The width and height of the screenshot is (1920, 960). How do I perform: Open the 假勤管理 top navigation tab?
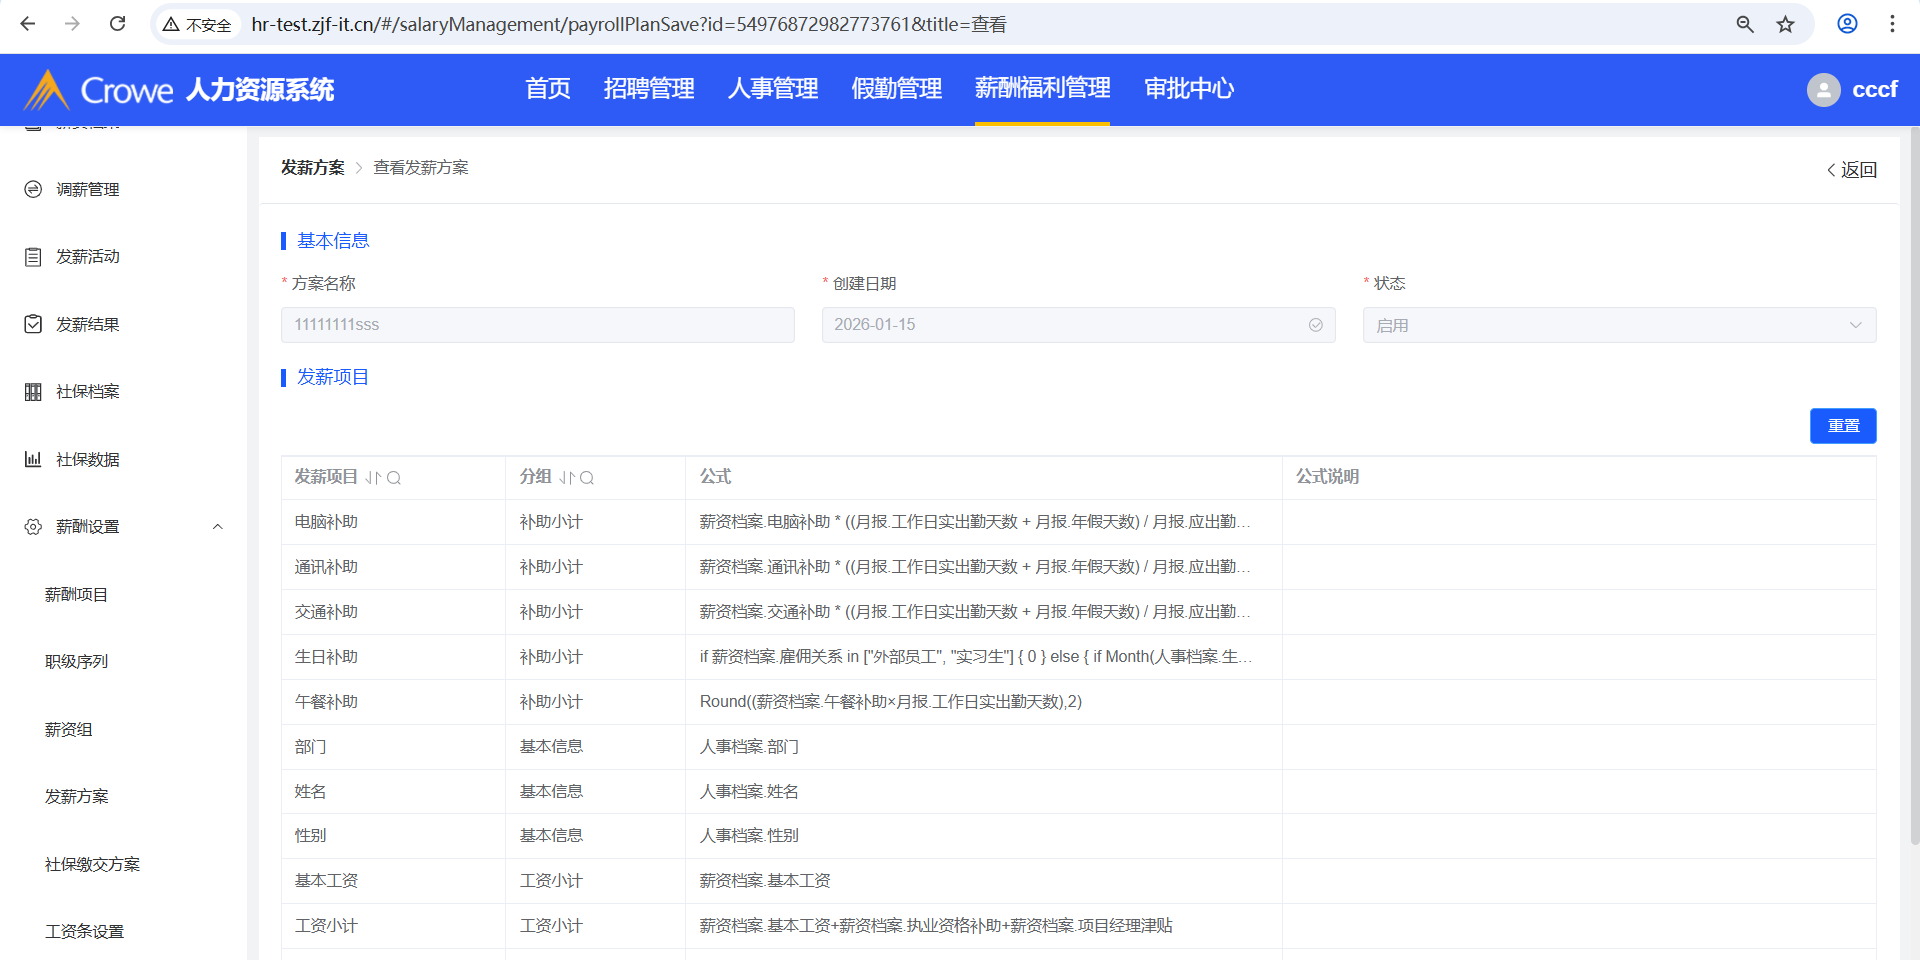(x=896, y=89)
